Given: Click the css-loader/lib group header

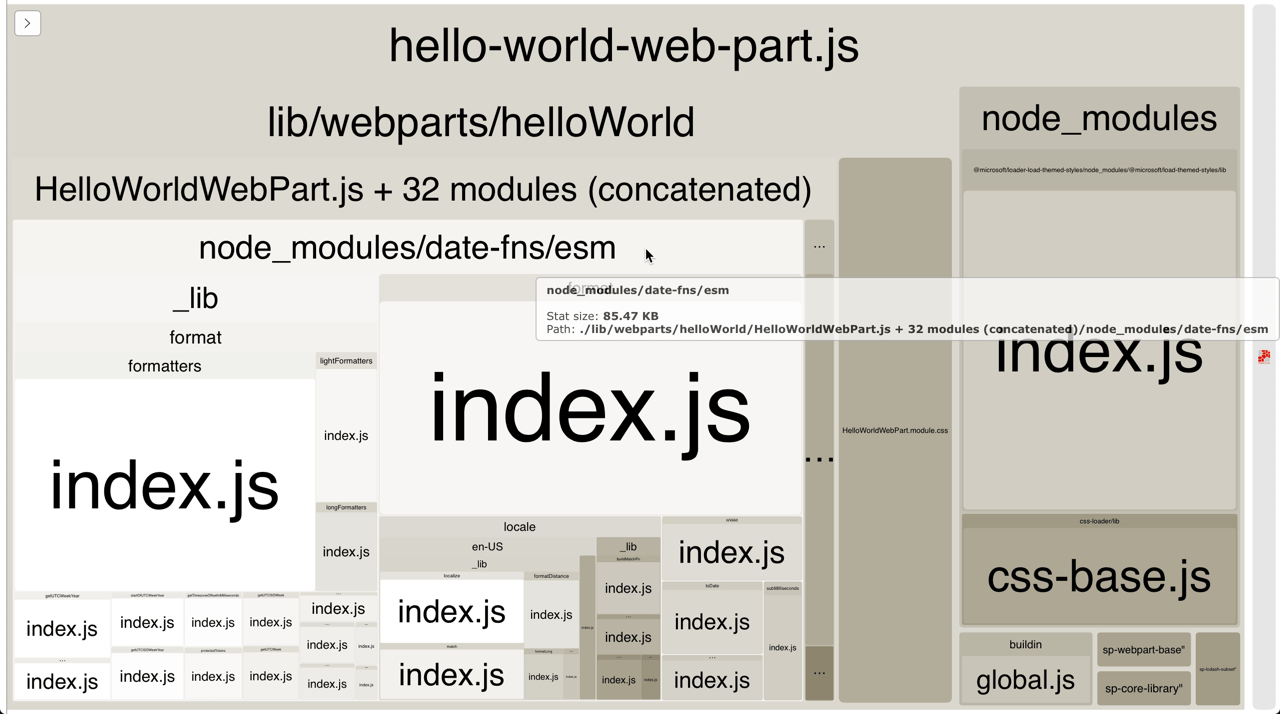Looking at the screenshot, I should point(1099,521).
